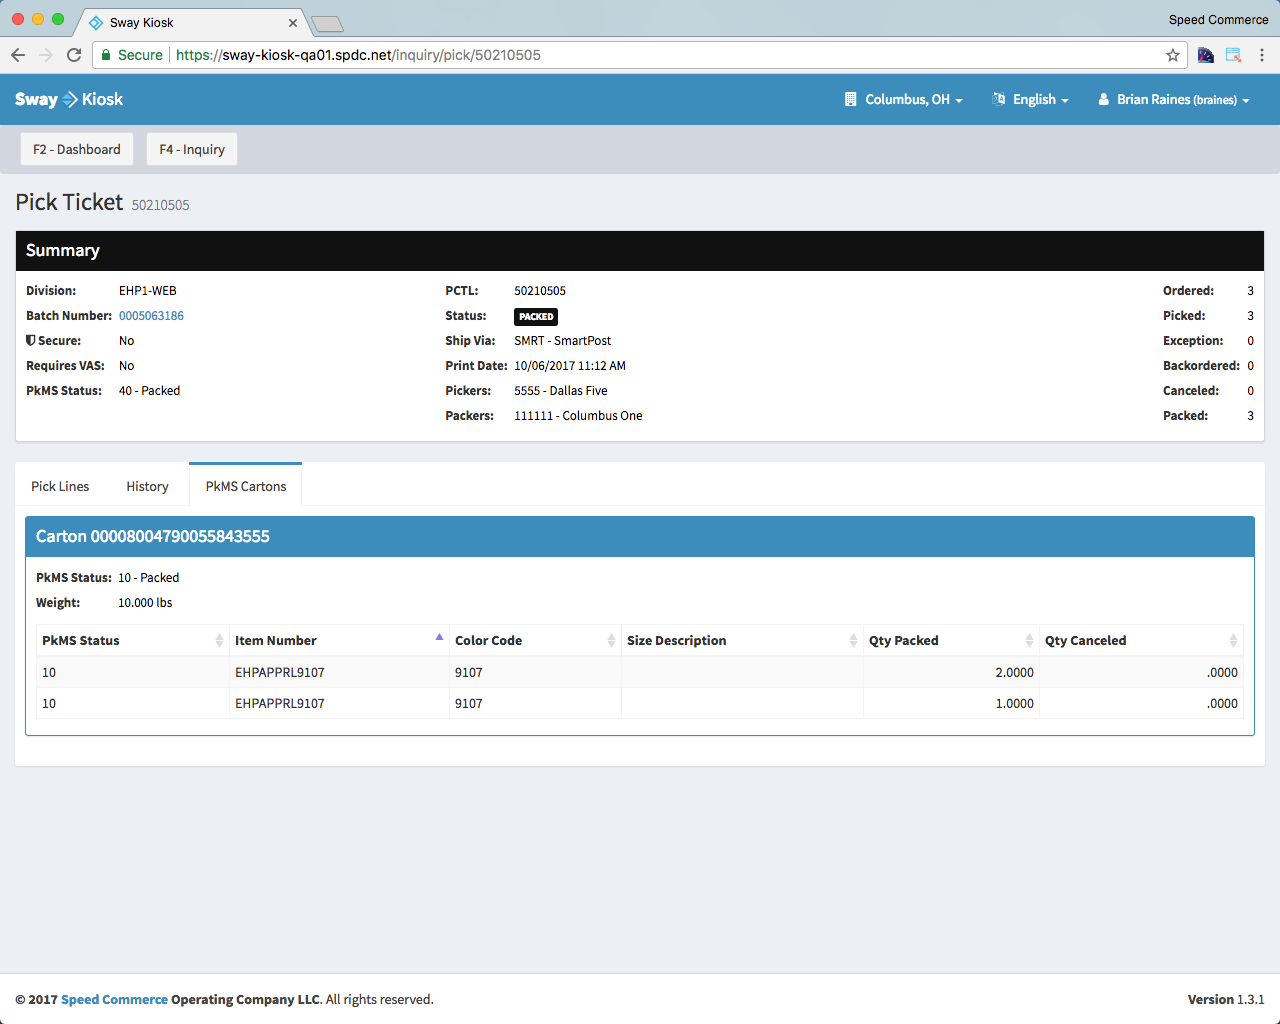
Task: Click the green secure padlock icon
Action: point(106,55)
